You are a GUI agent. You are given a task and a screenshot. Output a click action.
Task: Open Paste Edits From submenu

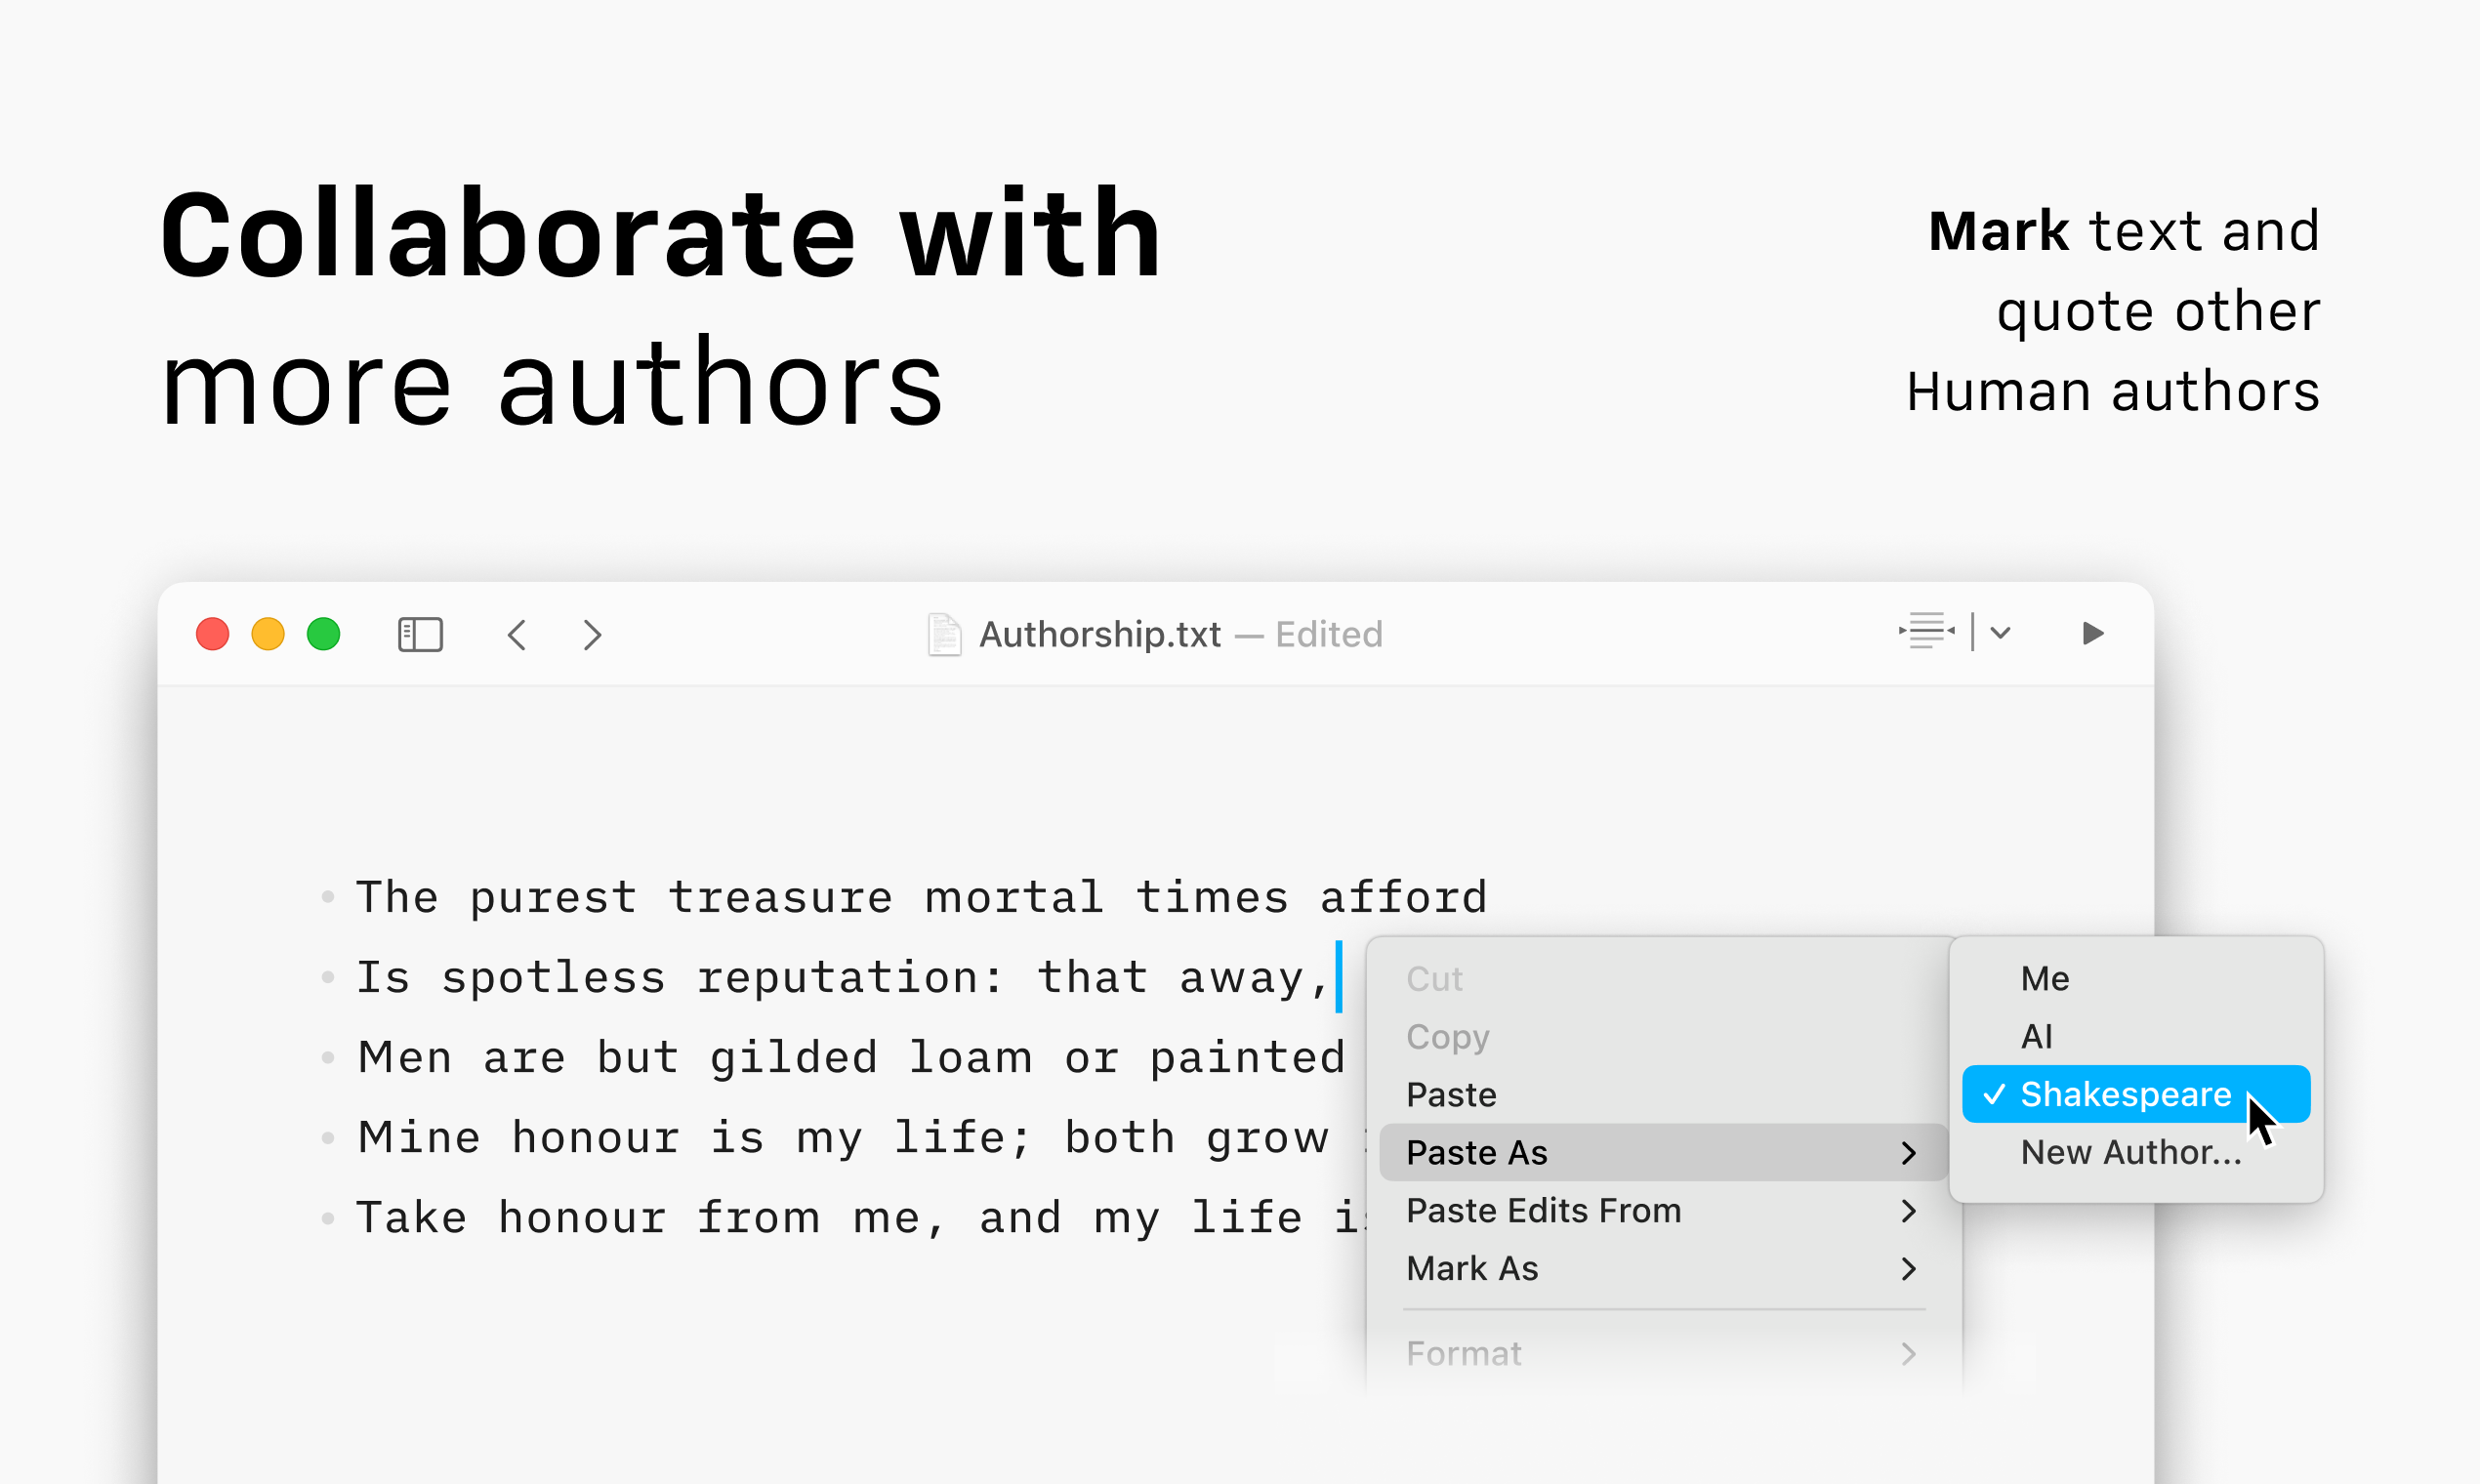pos(1663,1210)
